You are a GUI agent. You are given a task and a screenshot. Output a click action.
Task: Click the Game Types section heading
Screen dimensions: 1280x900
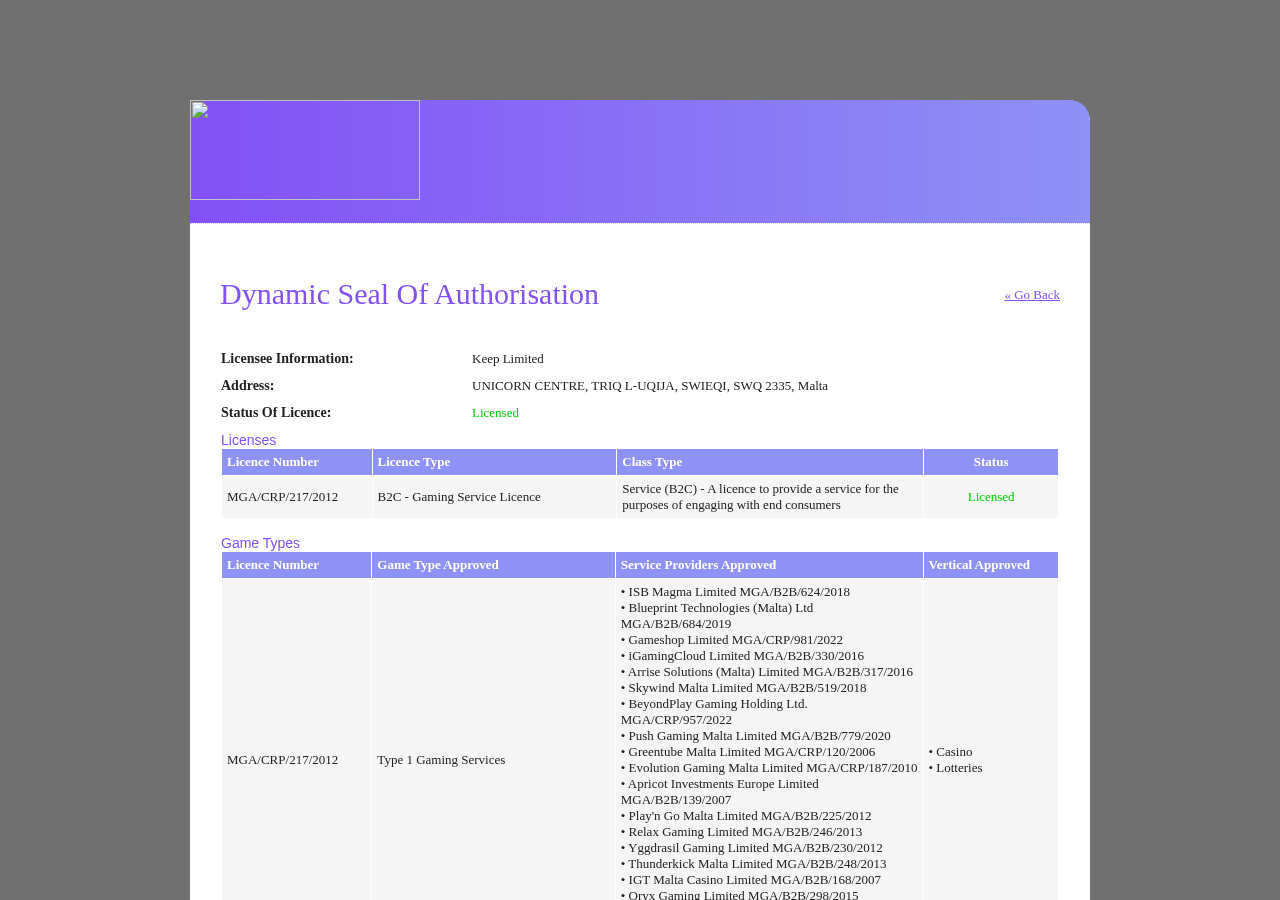260,543
